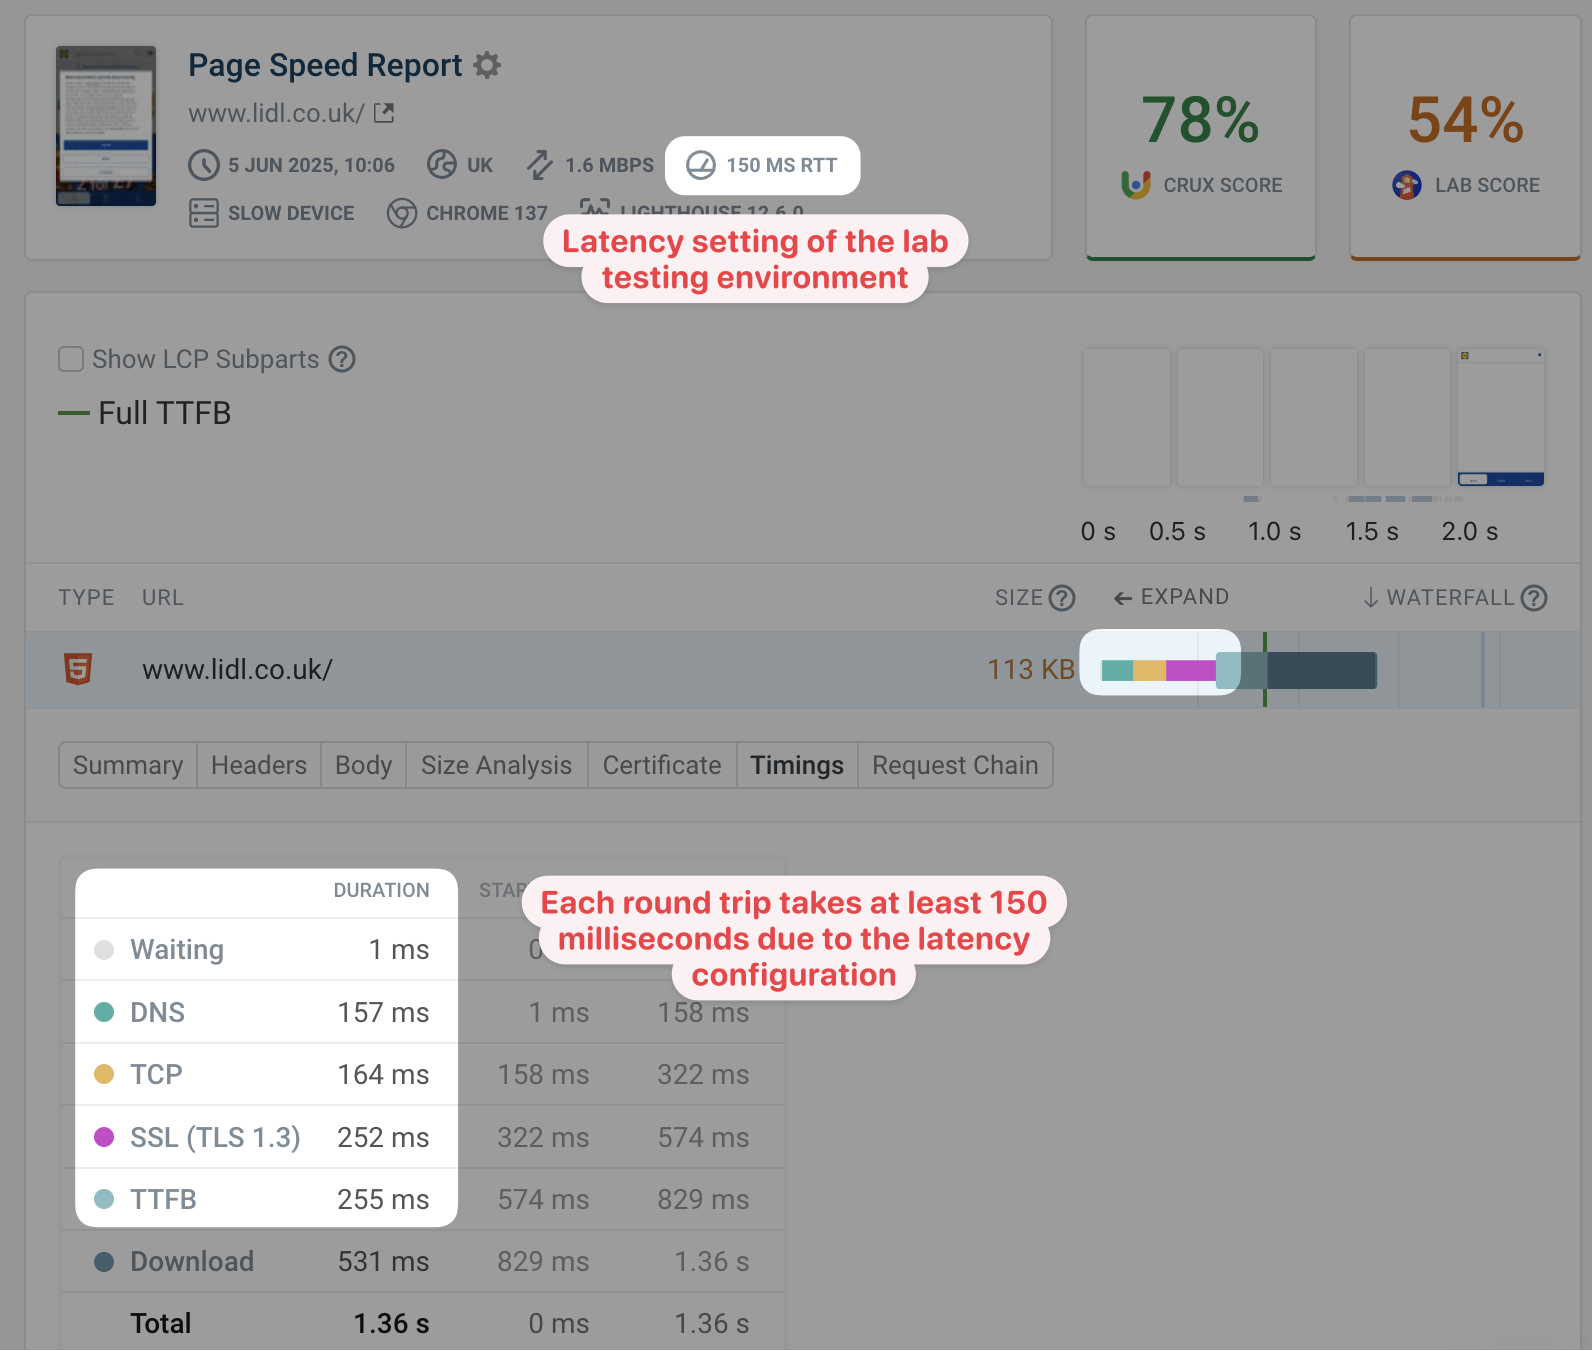Click the page screenshot thumbnail in header
The height and width of the screenshot is (1351, 1592).
tap(106, 126)
